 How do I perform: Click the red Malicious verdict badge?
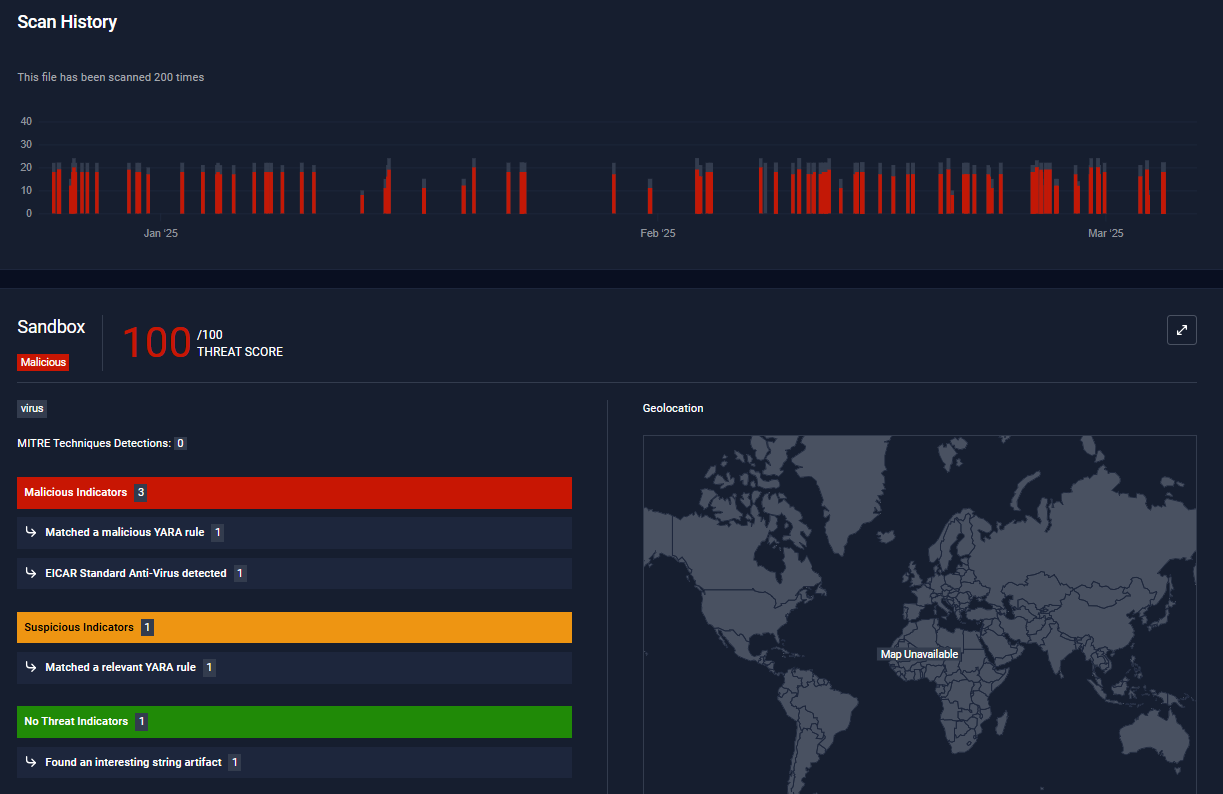[x=43, y=362]
